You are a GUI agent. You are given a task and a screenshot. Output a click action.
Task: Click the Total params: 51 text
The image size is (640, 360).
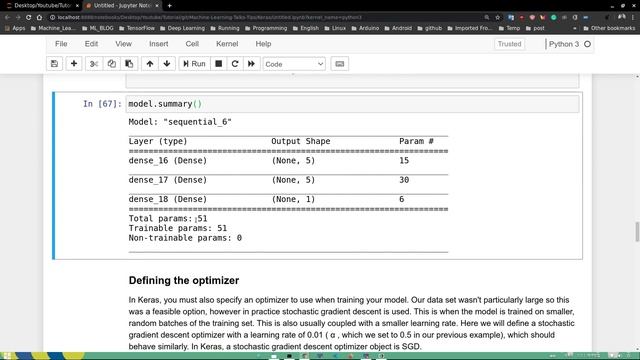(x=168, y=218)
